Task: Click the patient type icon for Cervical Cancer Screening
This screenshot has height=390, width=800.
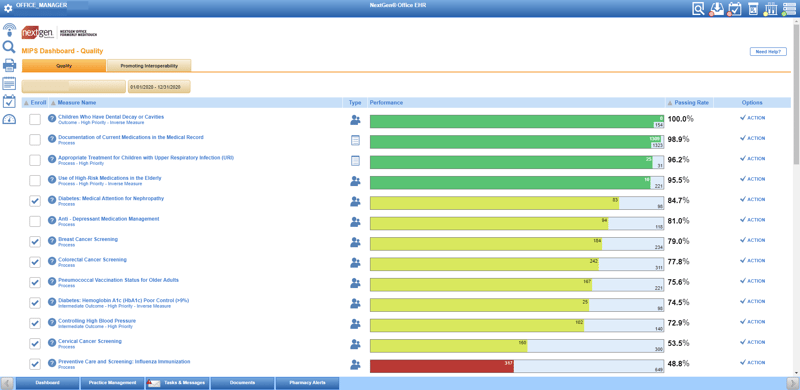Action: (x=355, y=345)
